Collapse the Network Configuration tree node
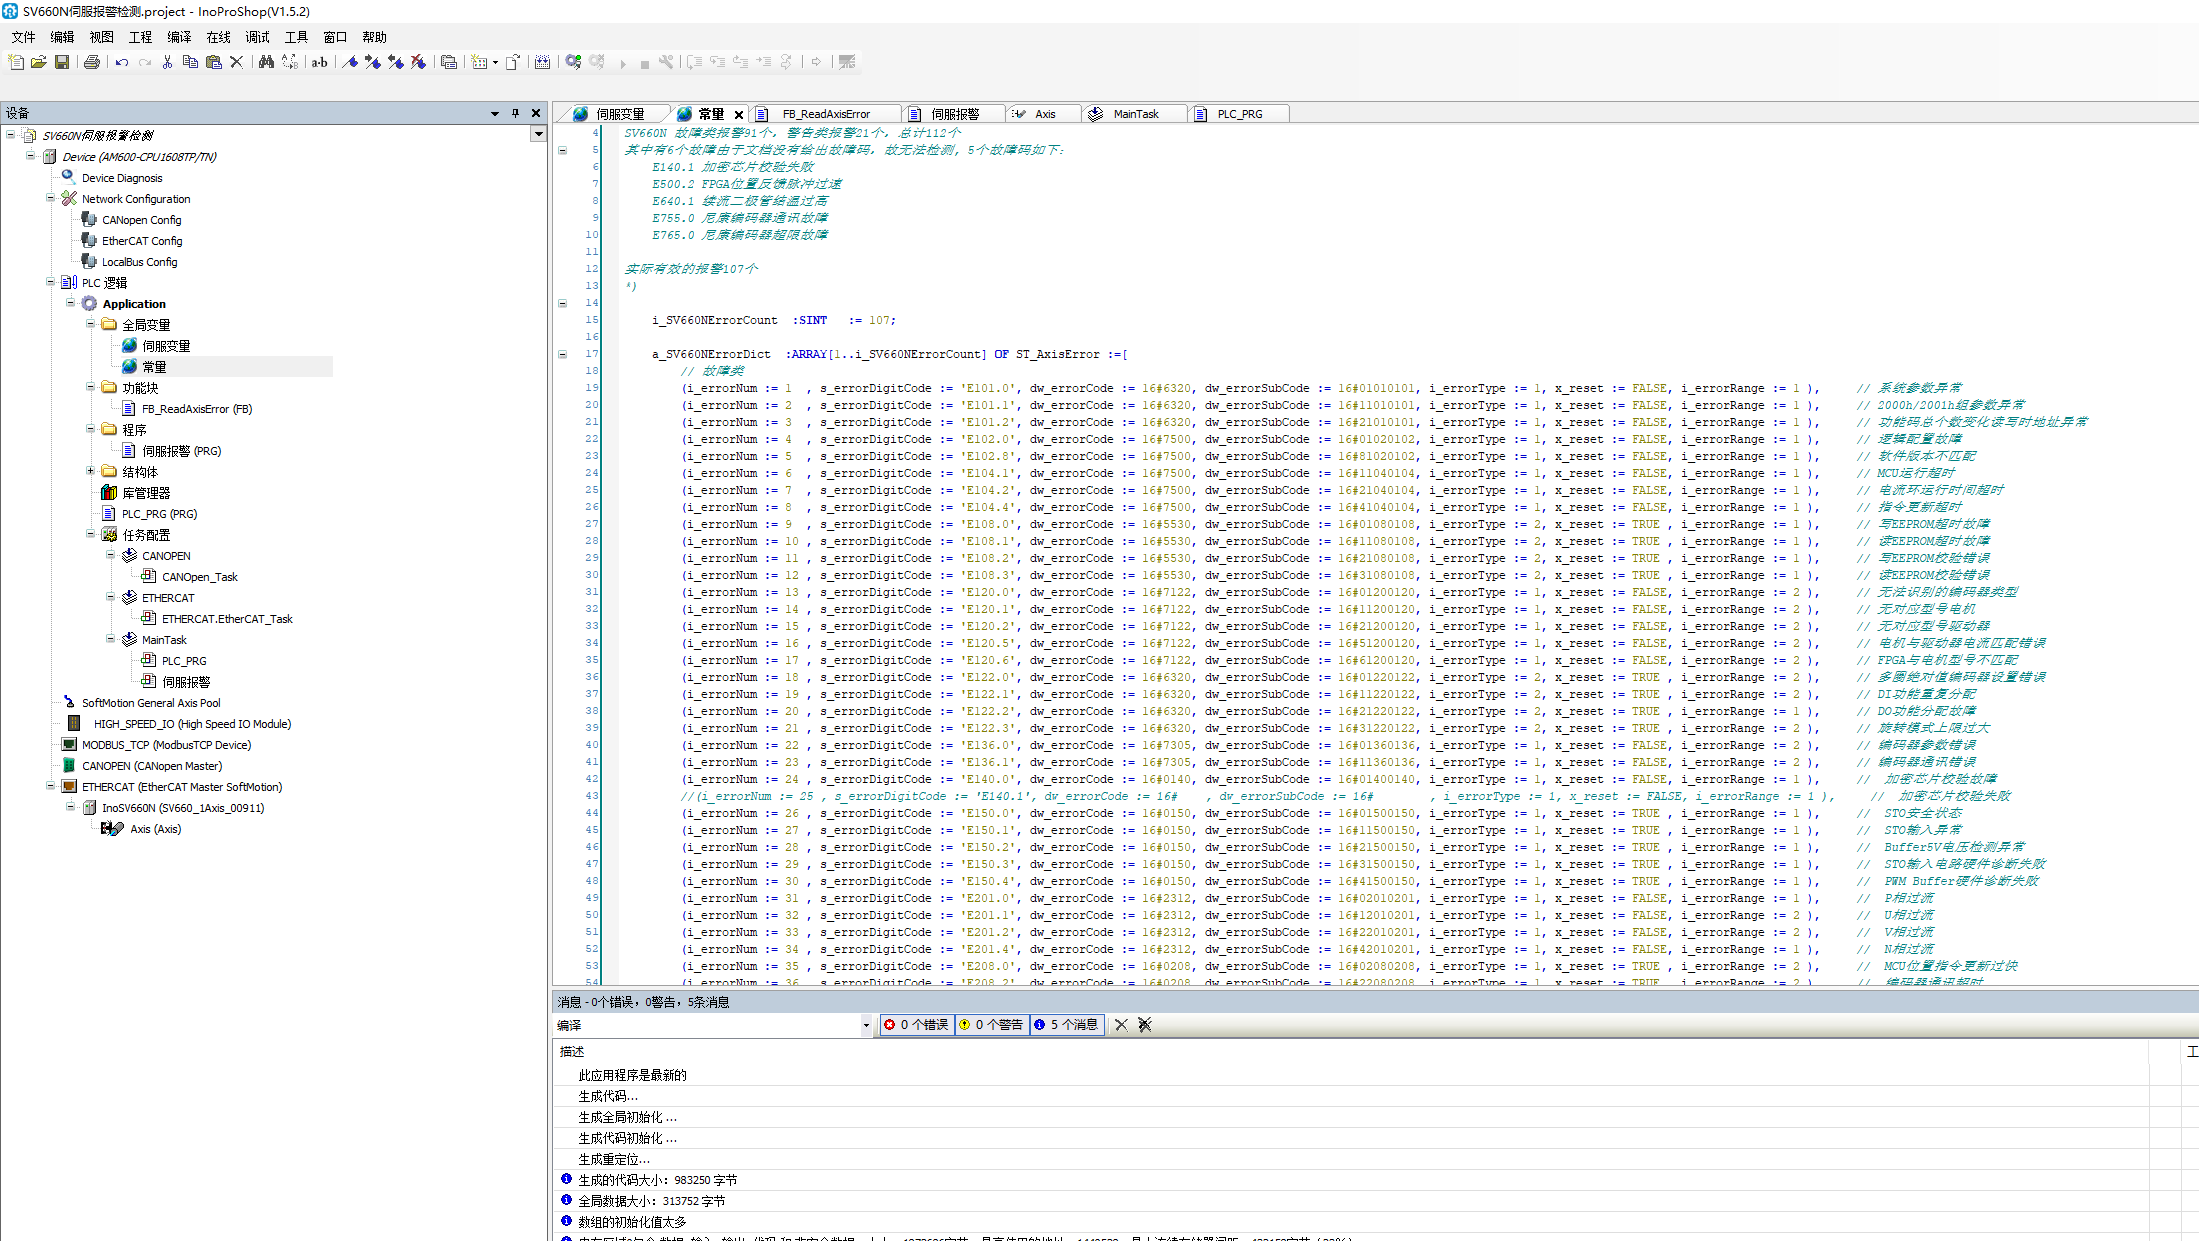2199x1241 pixels. (x=50, y=198)
